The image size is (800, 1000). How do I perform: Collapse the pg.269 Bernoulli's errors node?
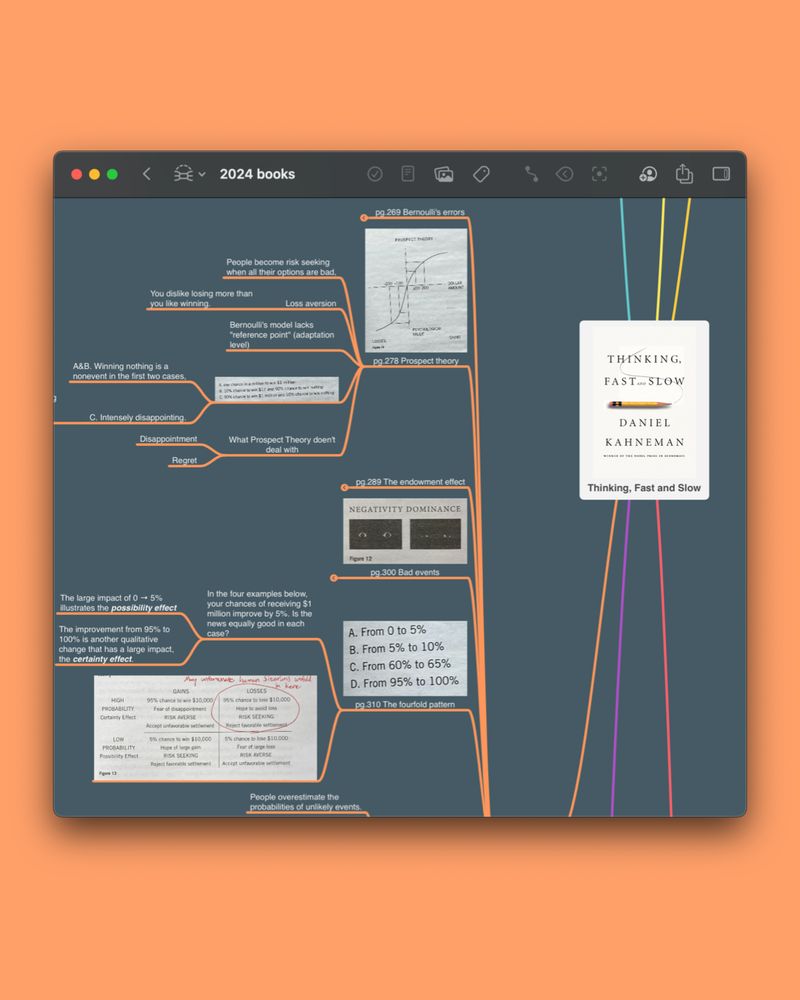[x=364, y=217]
